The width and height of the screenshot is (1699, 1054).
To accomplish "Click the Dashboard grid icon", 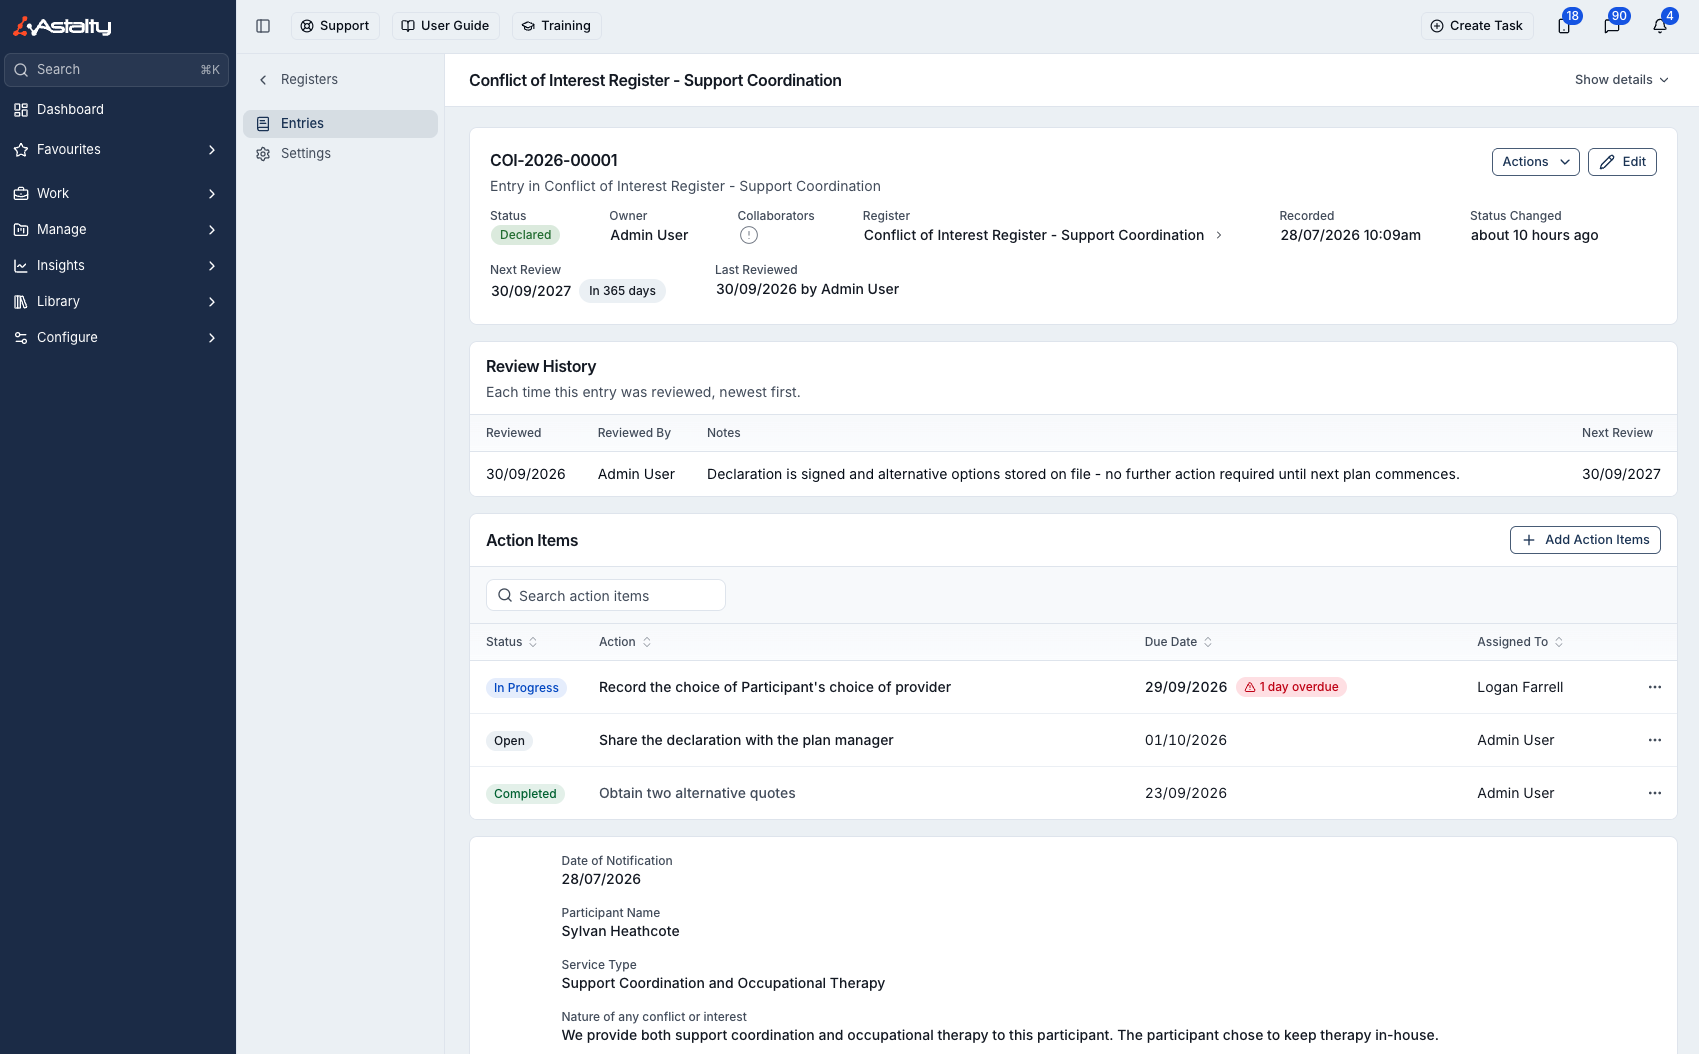I will pyautogui.click(x=21, y=110).
